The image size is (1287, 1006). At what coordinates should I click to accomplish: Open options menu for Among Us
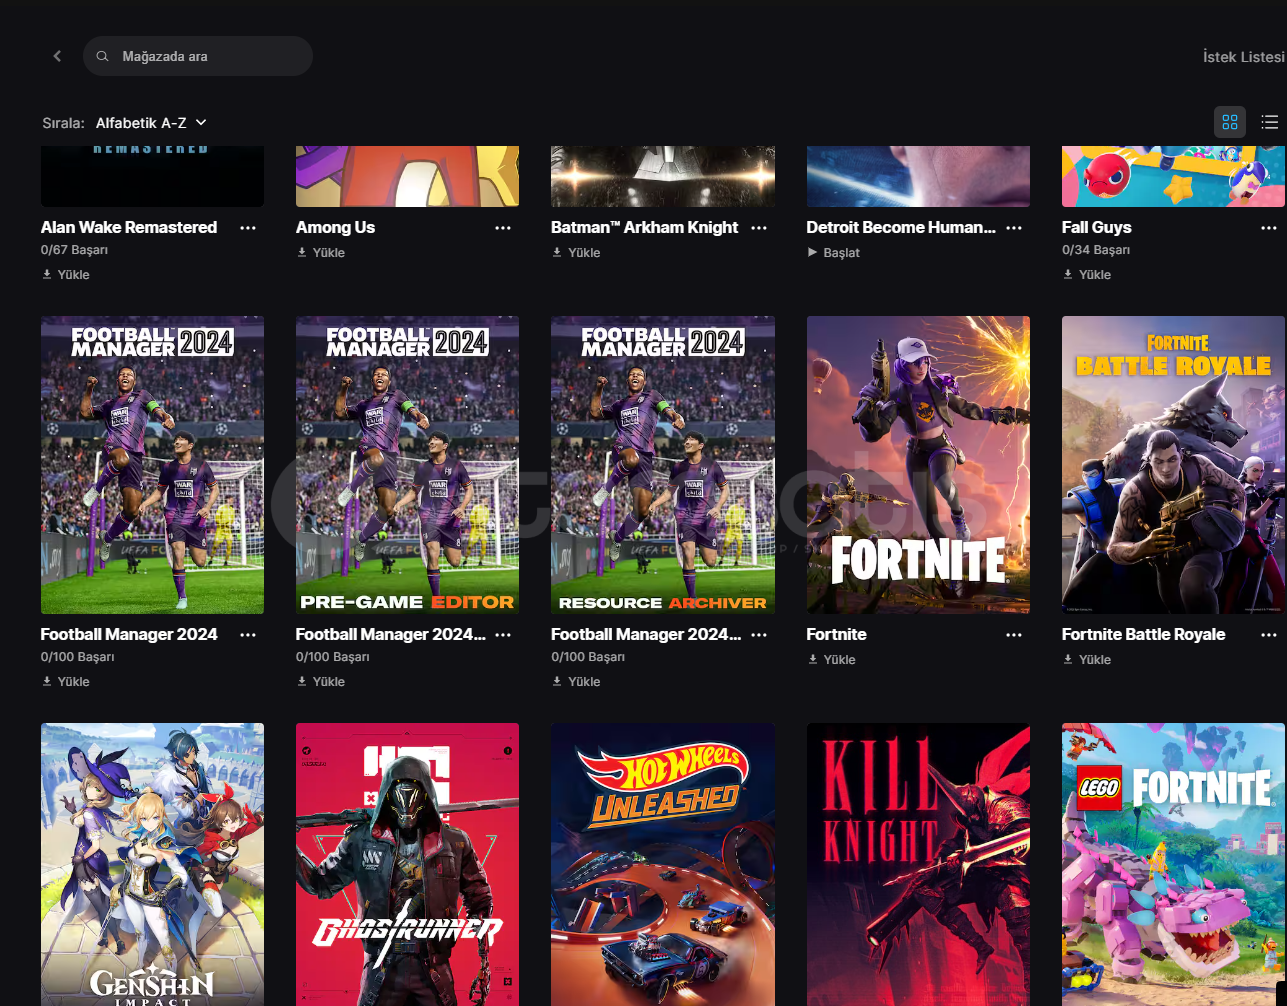503,228
